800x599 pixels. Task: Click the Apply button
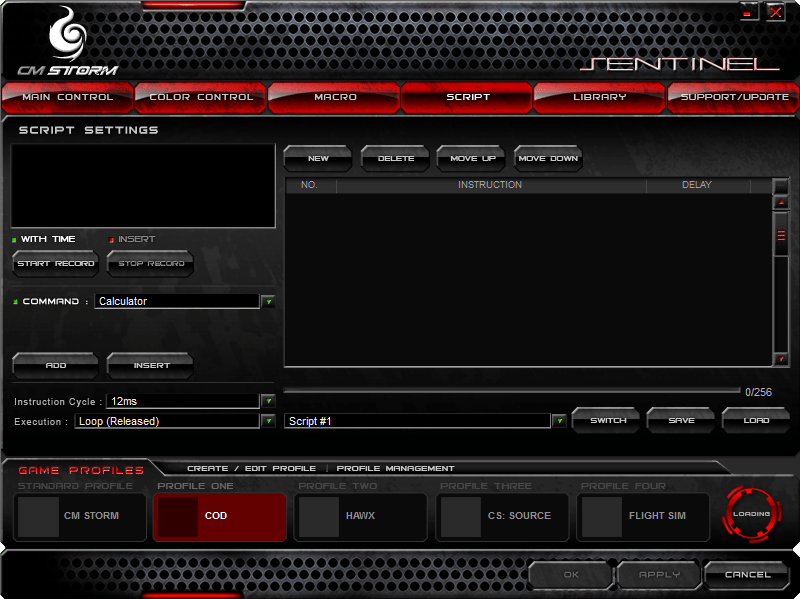pyautogui.click(x=659, y=575)
